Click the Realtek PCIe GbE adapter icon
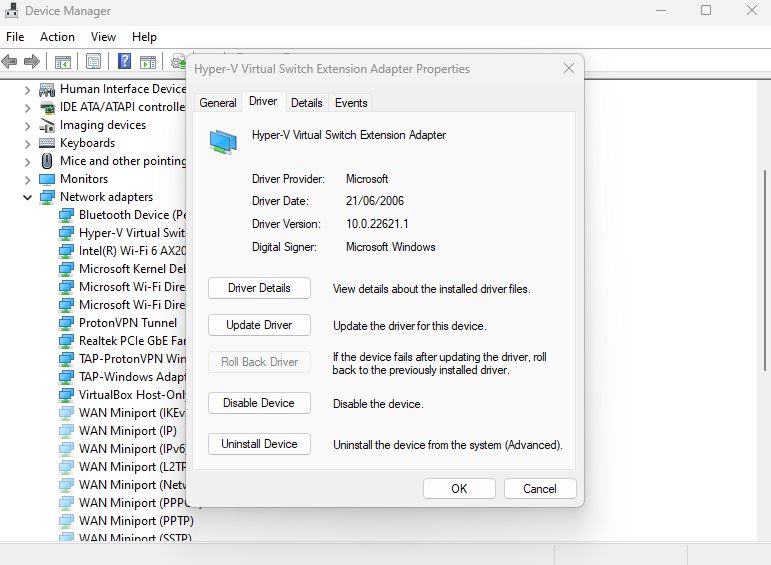The image size is (771, 565). click(x=66, y=341)
